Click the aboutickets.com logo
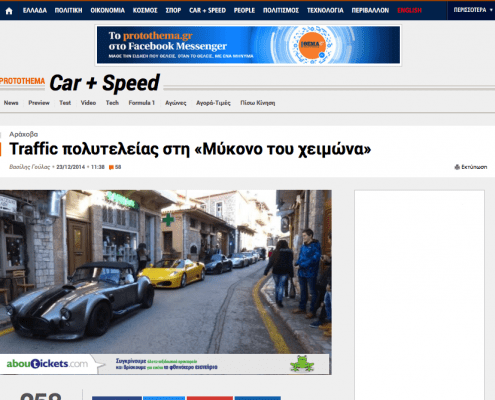The image size is (495, 400). (47, 364)
